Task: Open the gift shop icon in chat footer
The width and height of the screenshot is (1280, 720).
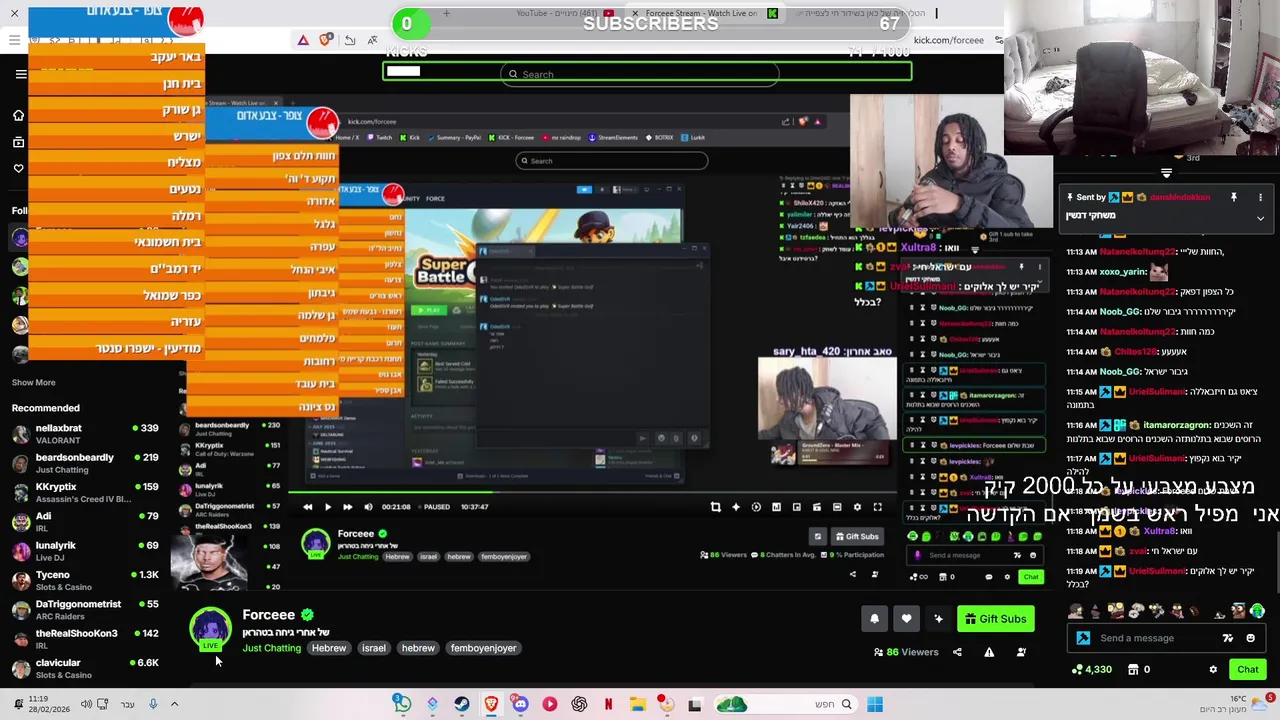Action: tap(1133, 670)
